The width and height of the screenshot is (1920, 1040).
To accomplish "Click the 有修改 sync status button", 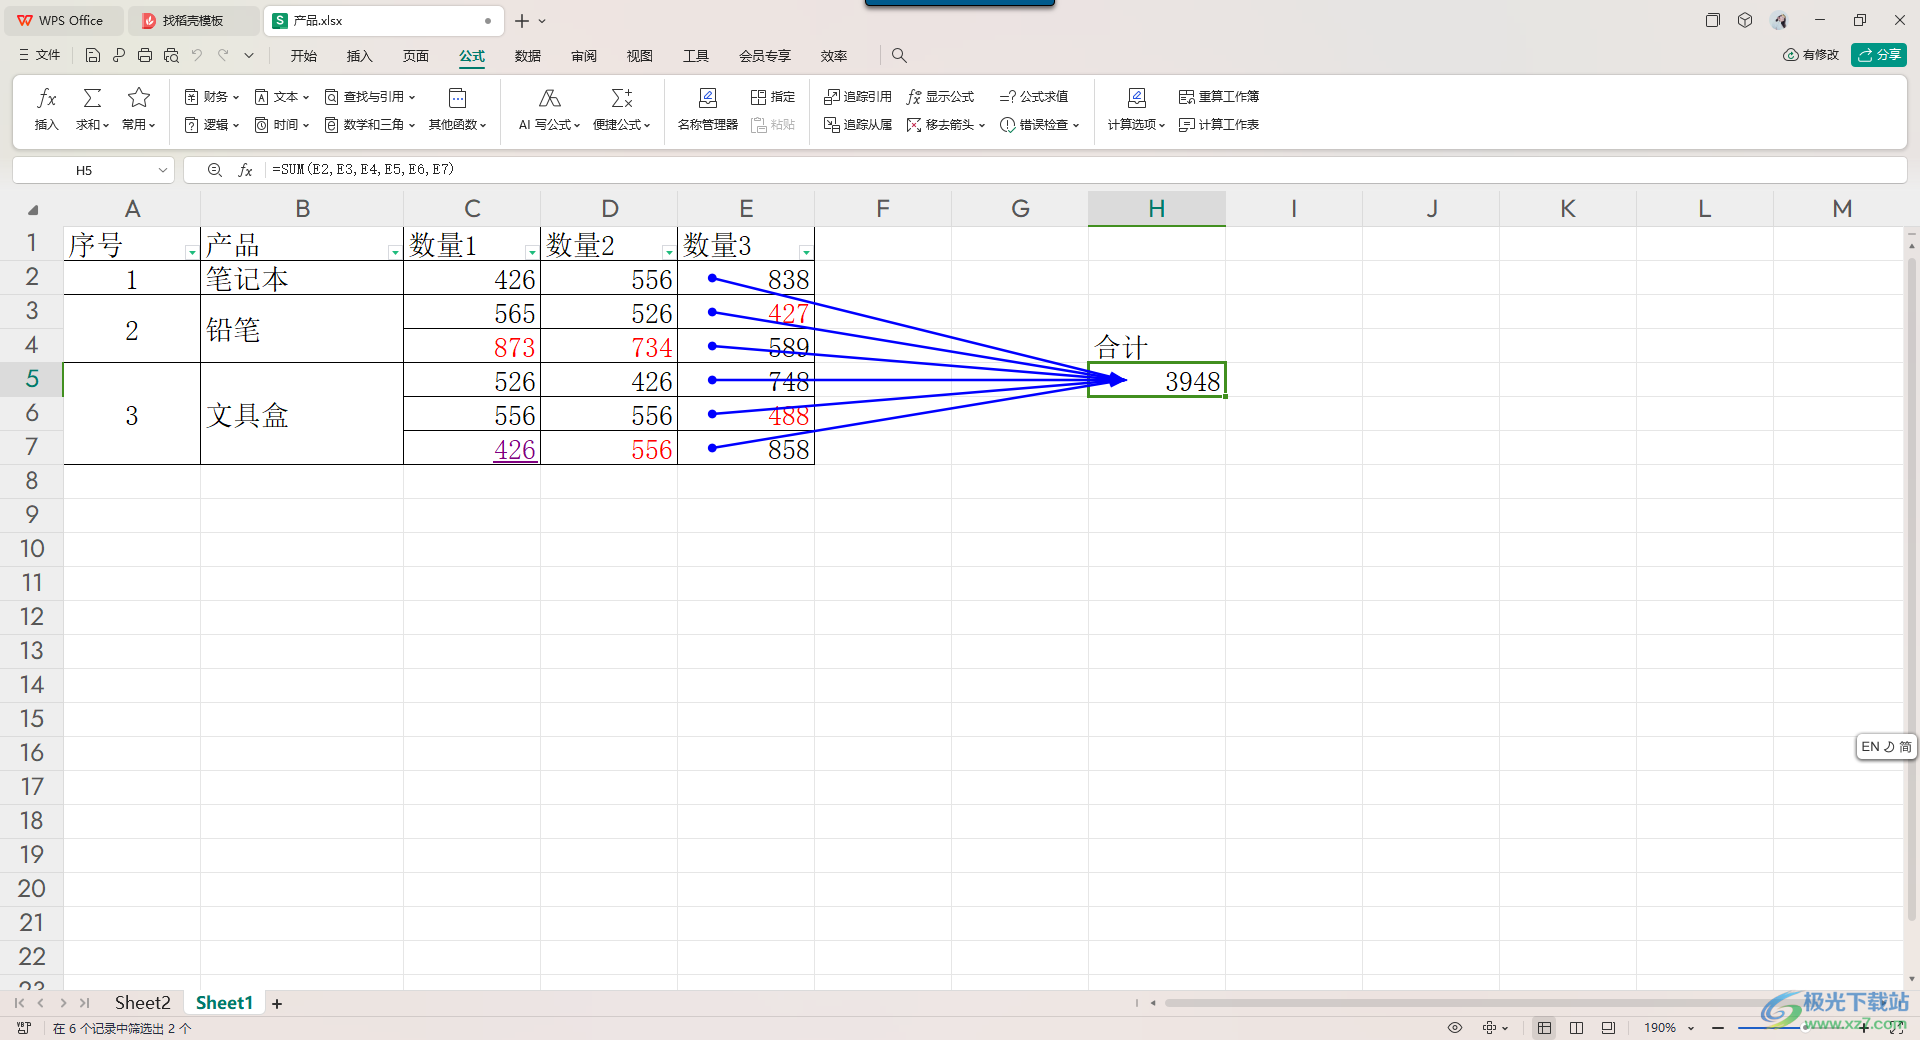I will pyautogui.click(x=1811, y=55).
